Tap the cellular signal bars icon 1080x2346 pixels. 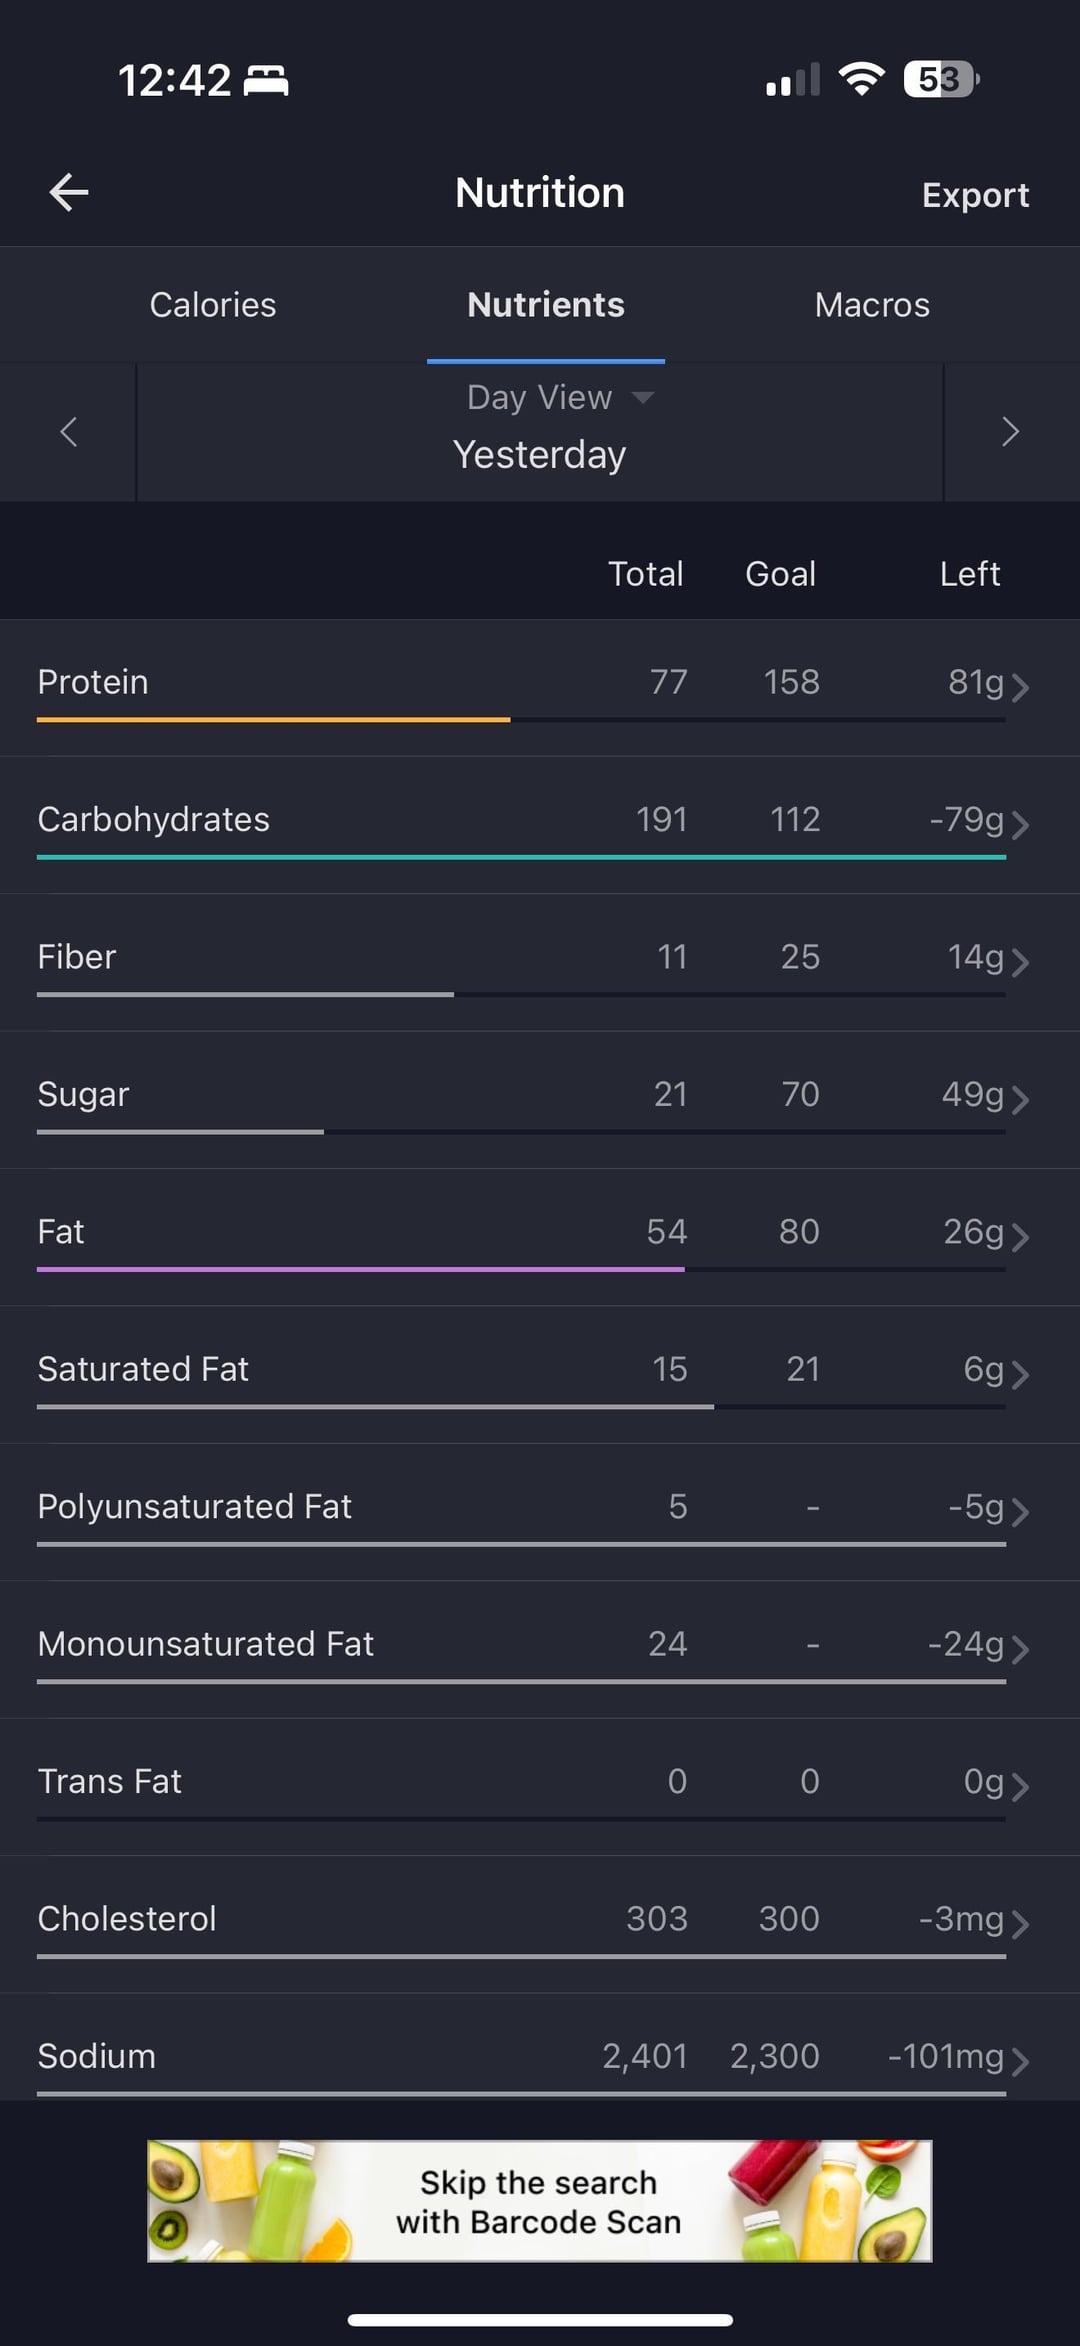[x=792, y=80]
